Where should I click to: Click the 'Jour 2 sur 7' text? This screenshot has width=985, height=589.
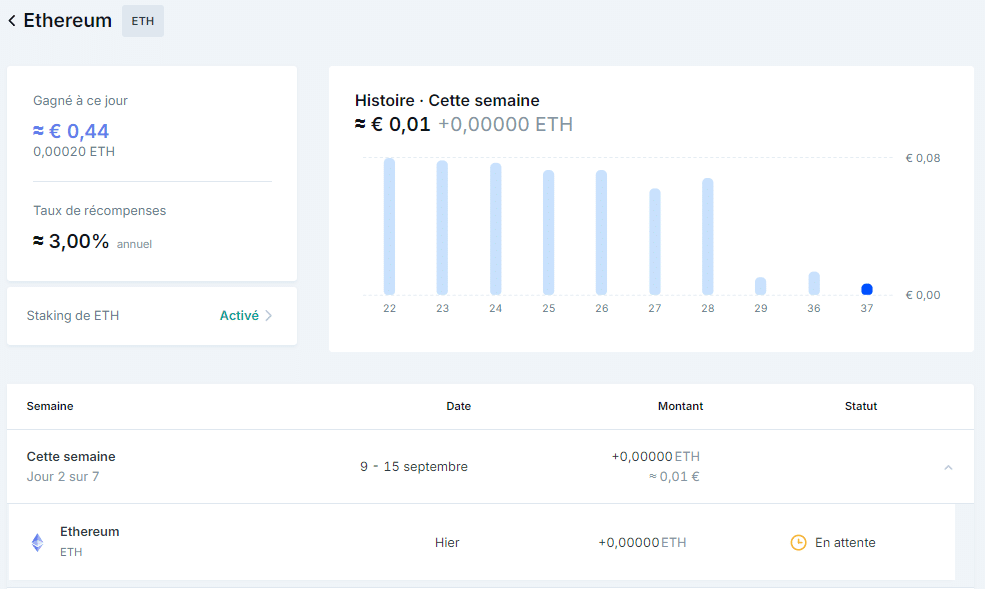[63, 477]
